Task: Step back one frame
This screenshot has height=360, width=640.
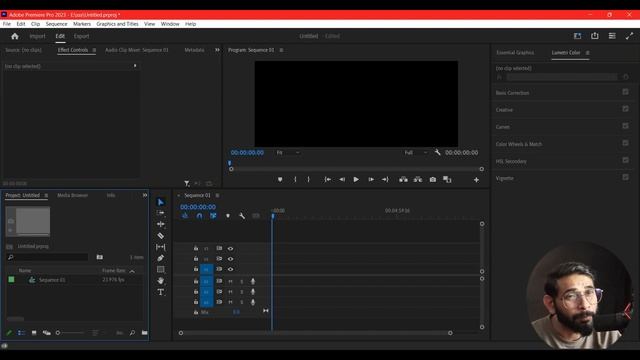Action: (x=342, y=180)
